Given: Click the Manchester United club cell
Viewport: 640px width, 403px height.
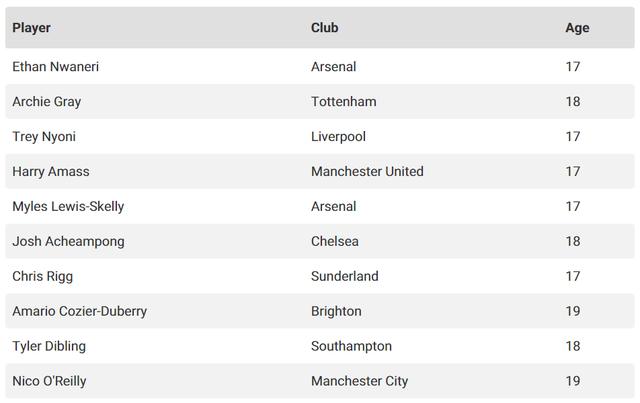Looking at the screenshot, I should pyautogui.click(x=367, y=171).
